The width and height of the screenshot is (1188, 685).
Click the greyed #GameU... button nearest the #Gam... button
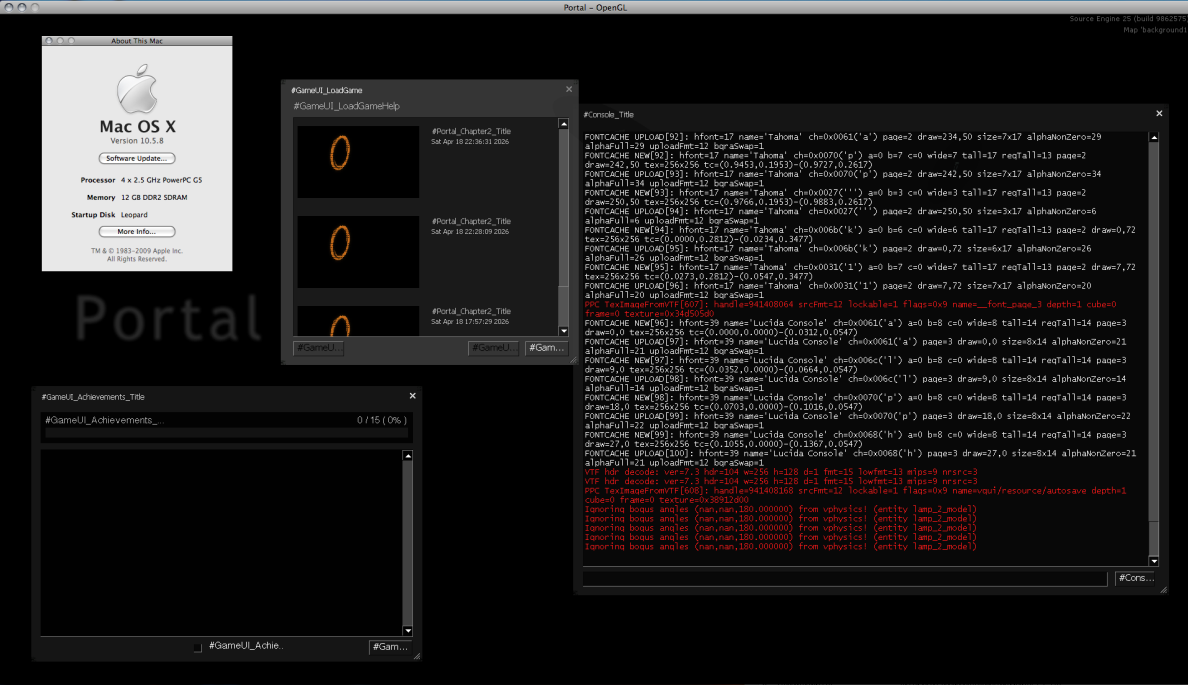(493, 348)
